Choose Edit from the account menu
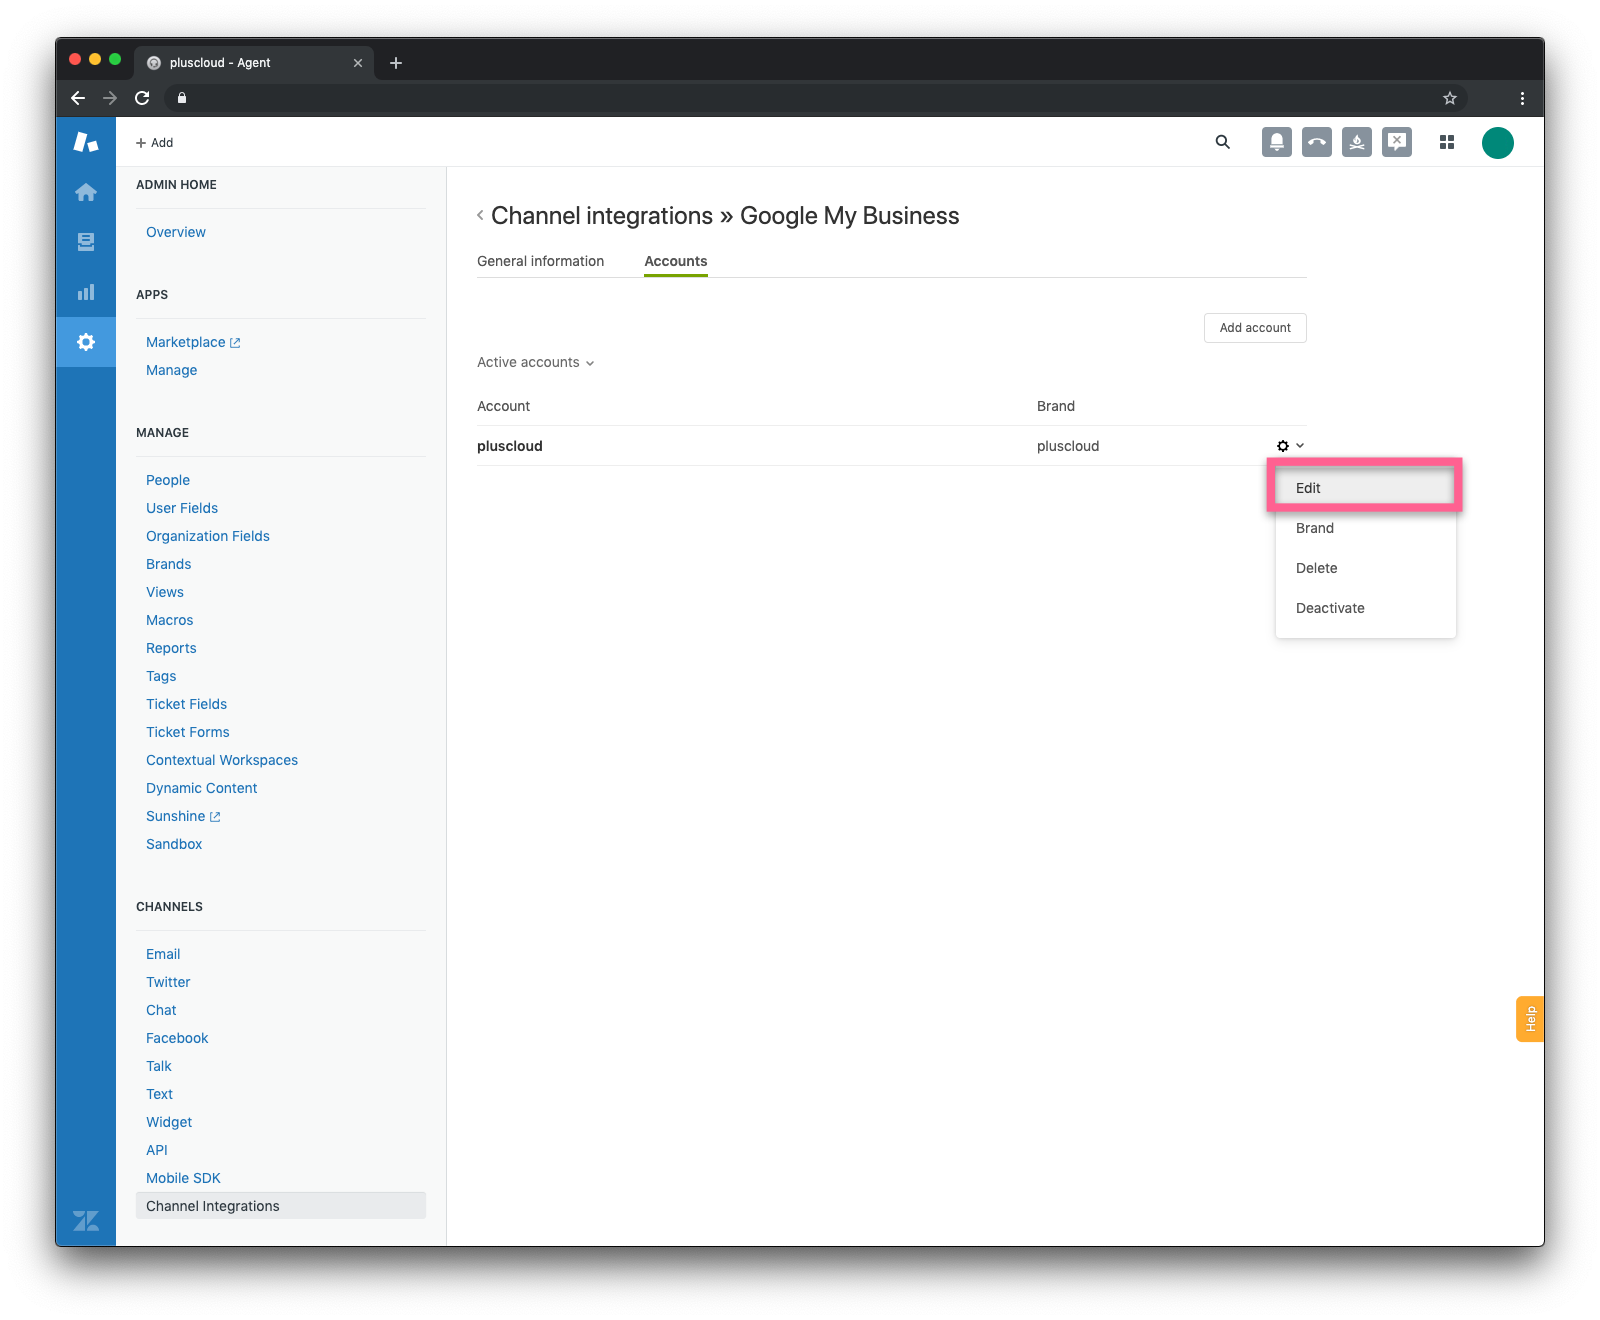The width and height of the screenshot is (1600, 1320). 1365,488
